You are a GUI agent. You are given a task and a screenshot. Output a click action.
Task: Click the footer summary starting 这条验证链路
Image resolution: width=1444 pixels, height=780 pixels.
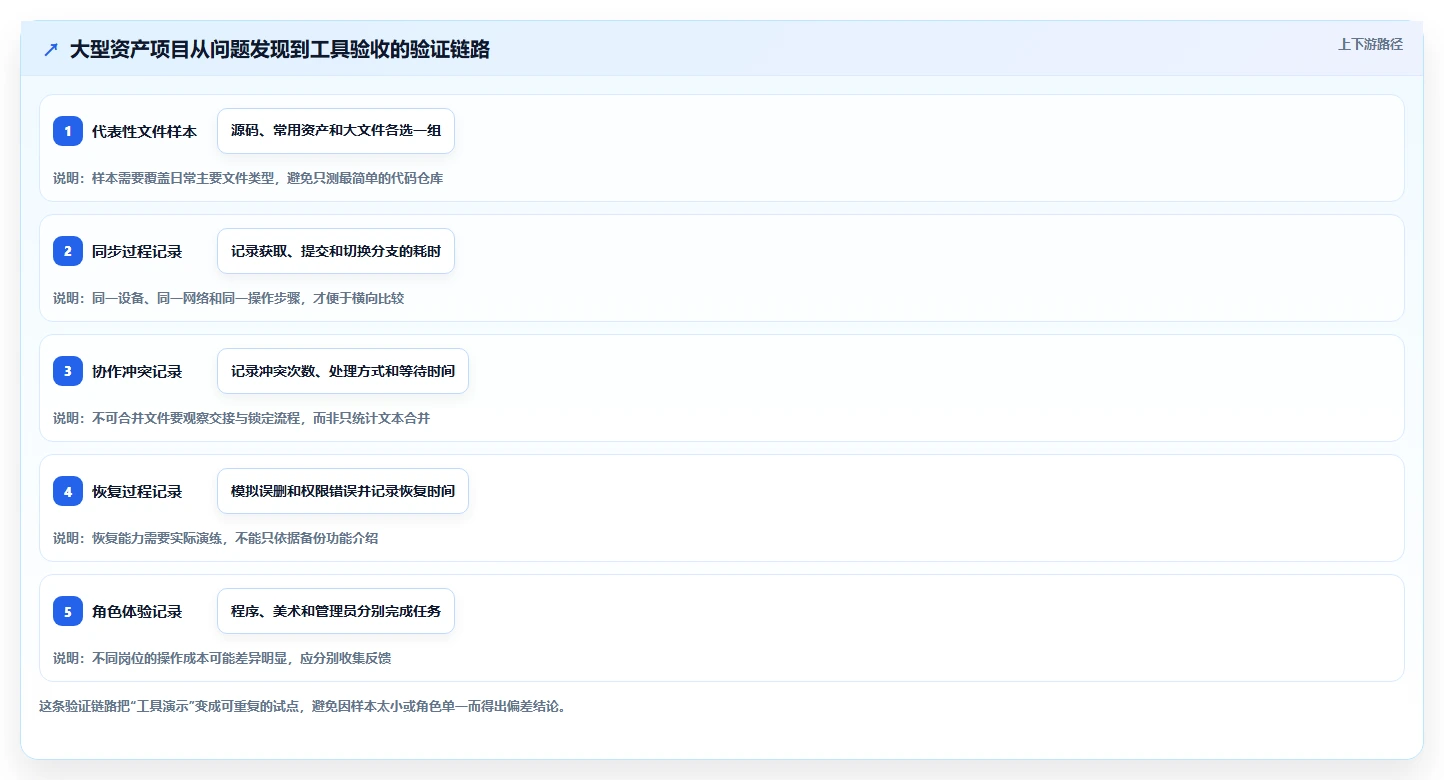pos(303,706)
